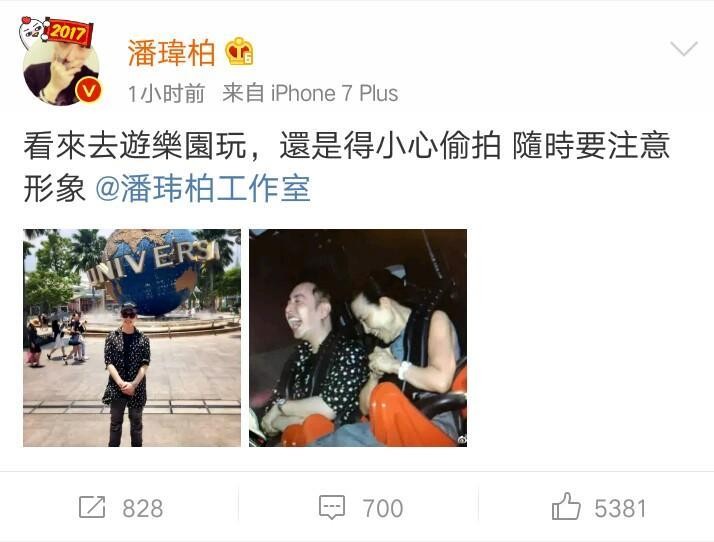Tap the 1小时前 timestamp
The height and width of the screenshot is (542, 714).
pos(166,94)
